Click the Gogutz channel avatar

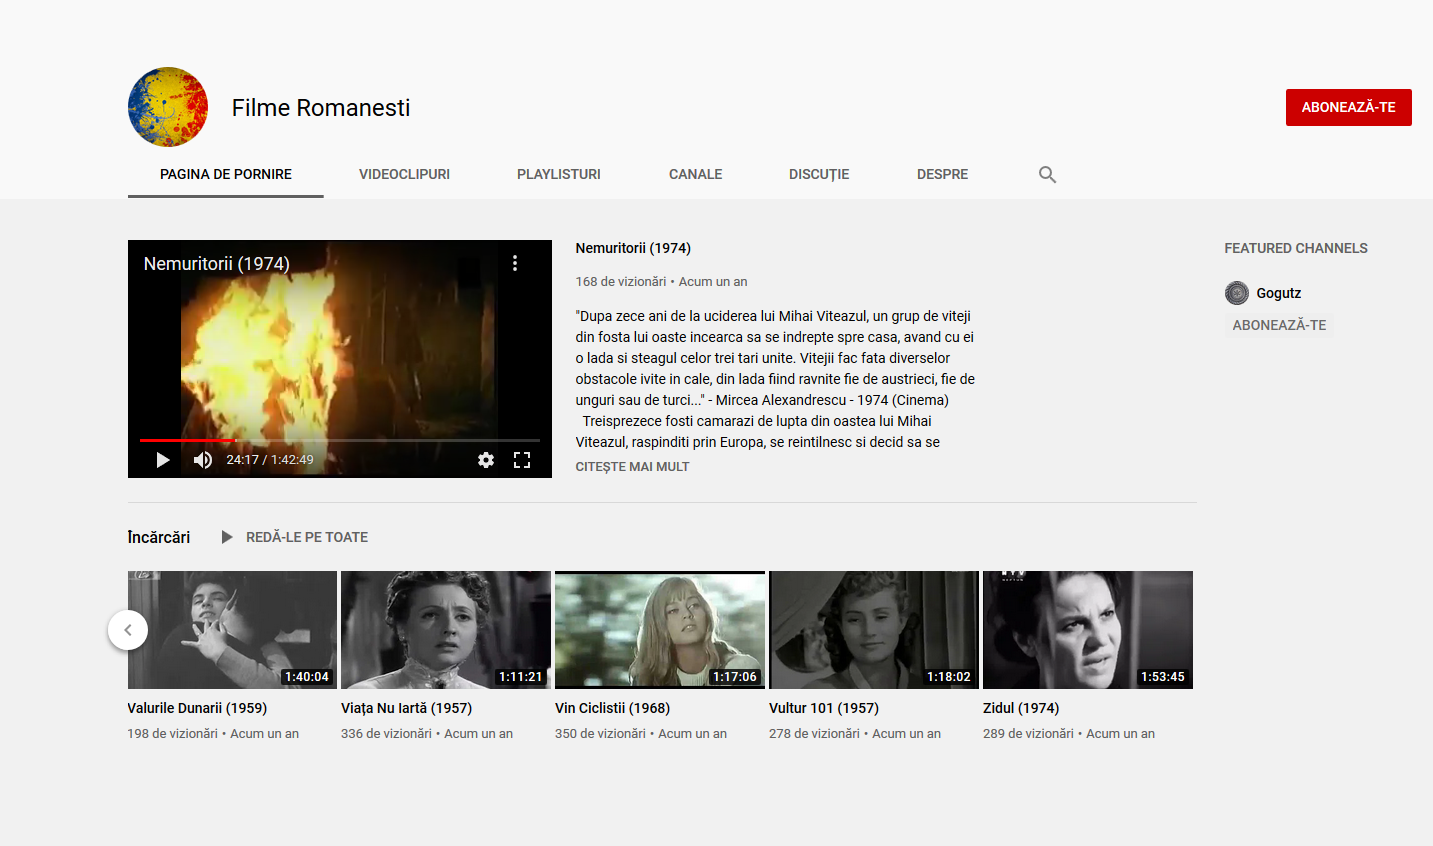pos(1237,293)
